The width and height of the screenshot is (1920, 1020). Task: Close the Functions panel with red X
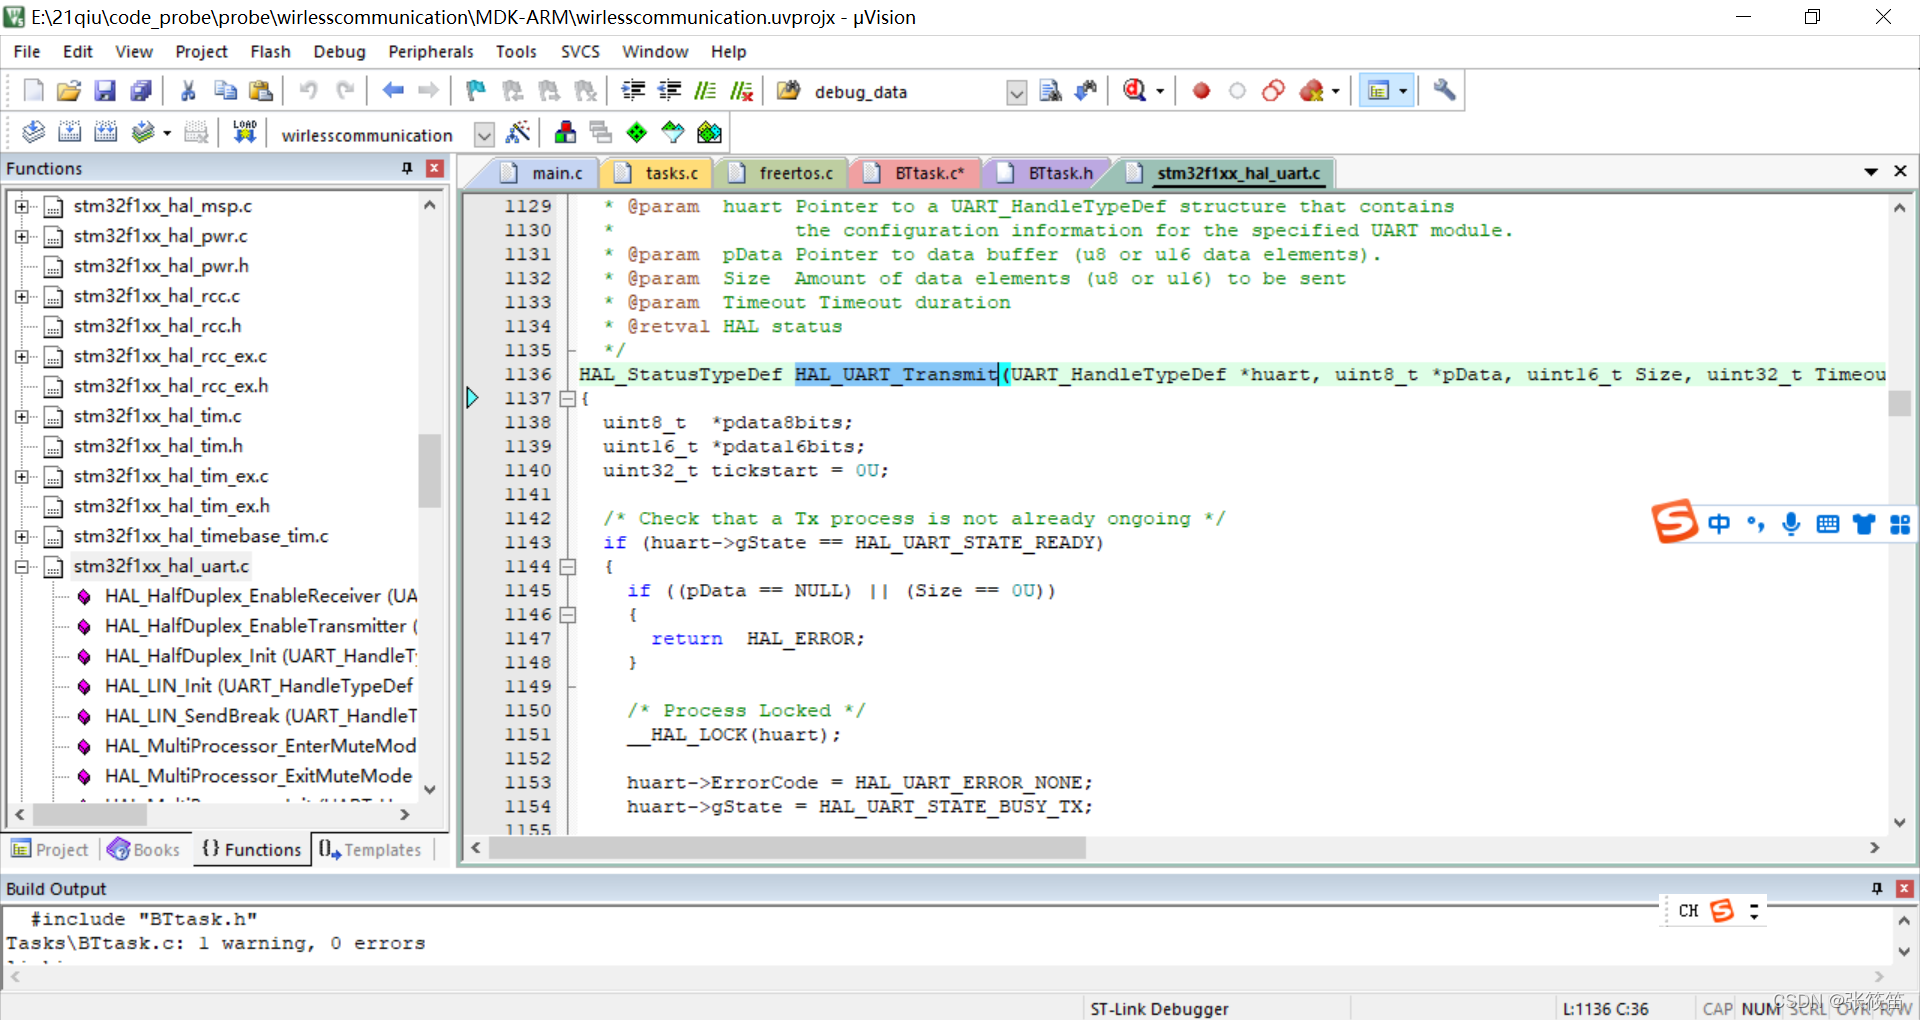(x=435, y=168)
